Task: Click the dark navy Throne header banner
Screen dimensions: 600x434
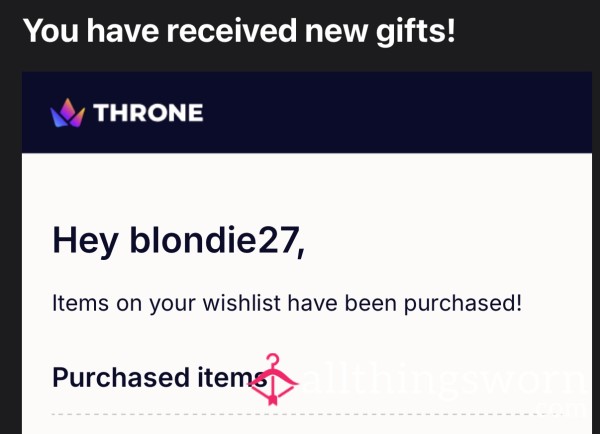Action: [x=307, y=112]
